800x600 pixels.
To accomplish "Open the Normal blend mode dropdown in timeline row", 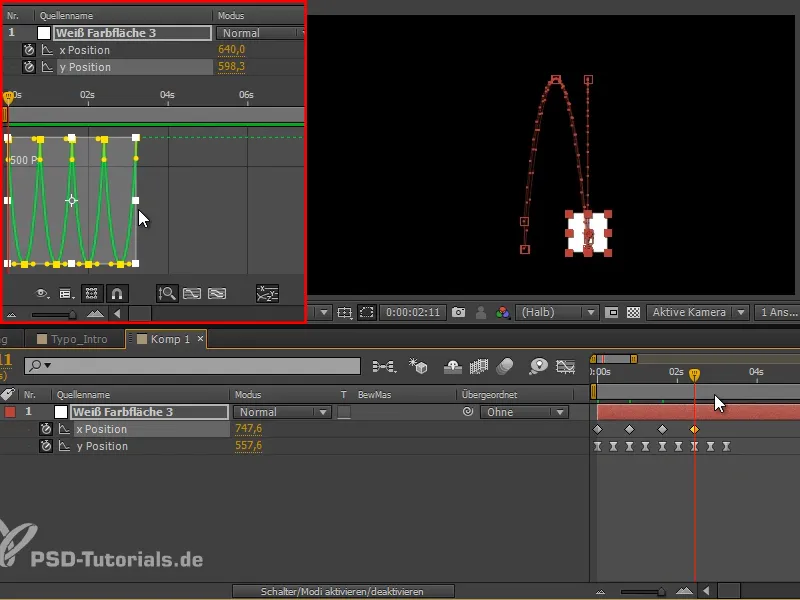I will coord(282,412).
